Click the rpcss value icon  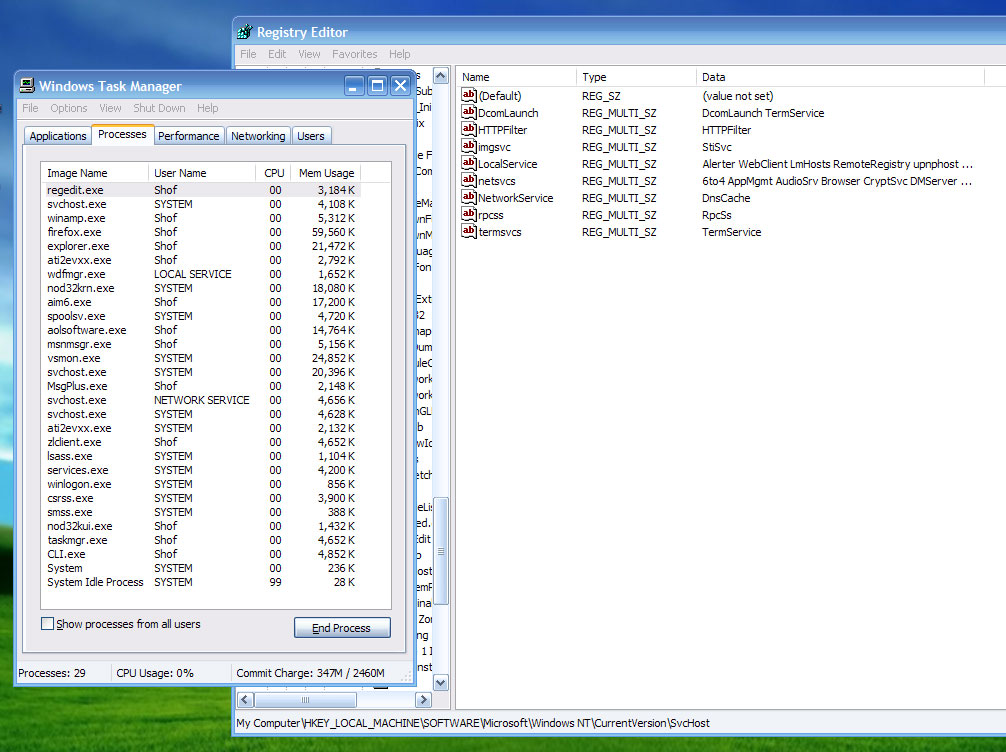point(469,214)
